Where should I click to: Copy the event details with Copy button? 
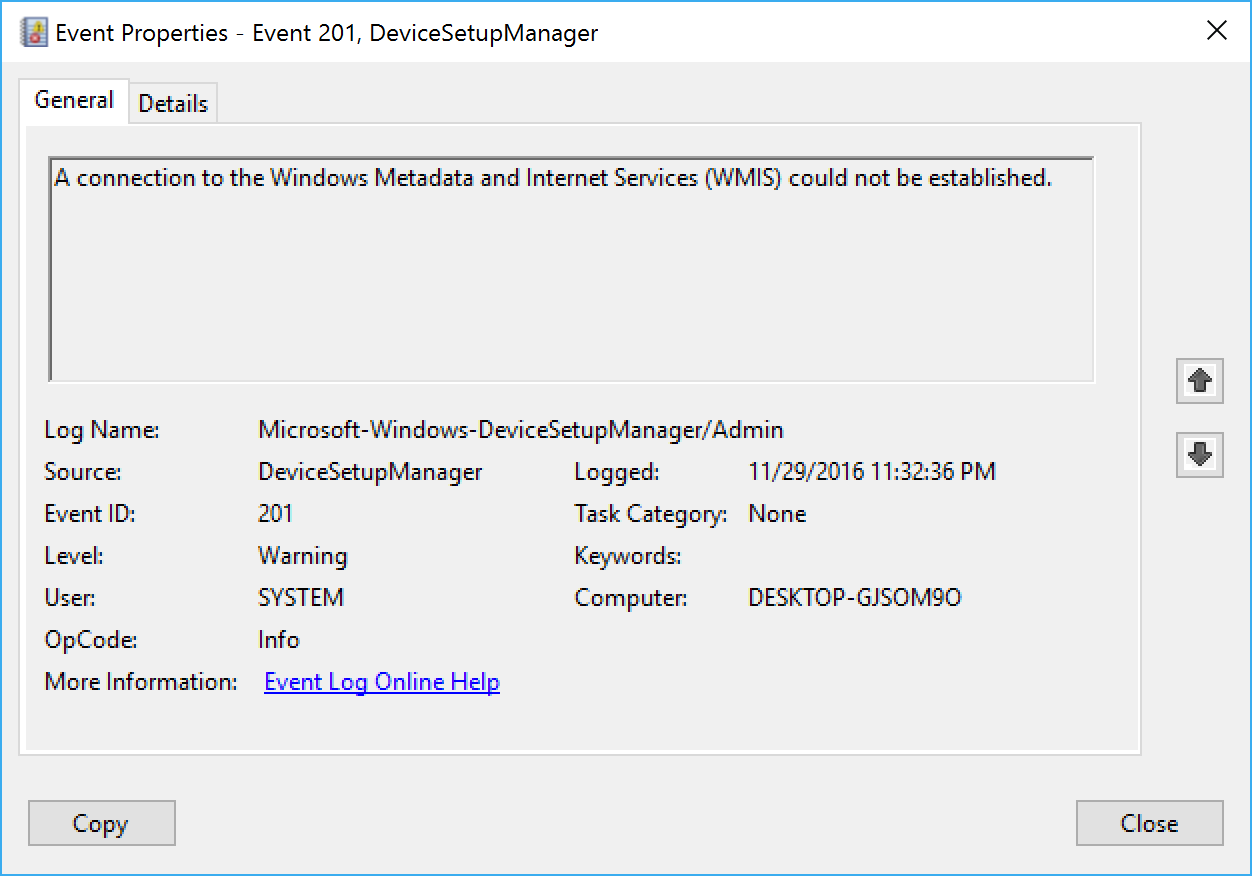coord(101,823)
